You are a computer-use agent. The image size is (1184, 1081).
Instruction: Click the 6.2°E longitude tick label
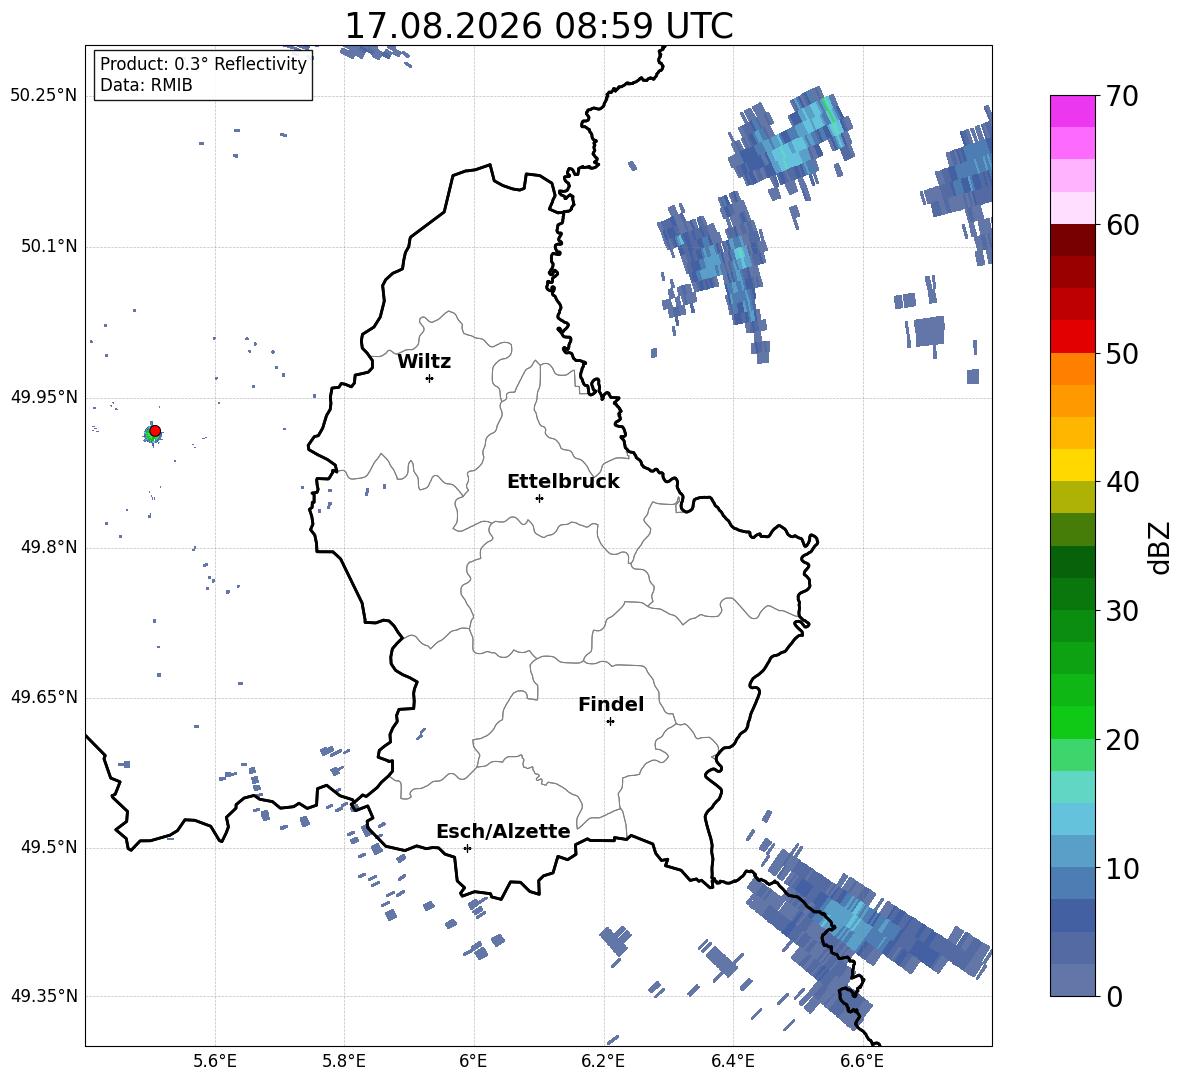click(x=603, y=1061)
